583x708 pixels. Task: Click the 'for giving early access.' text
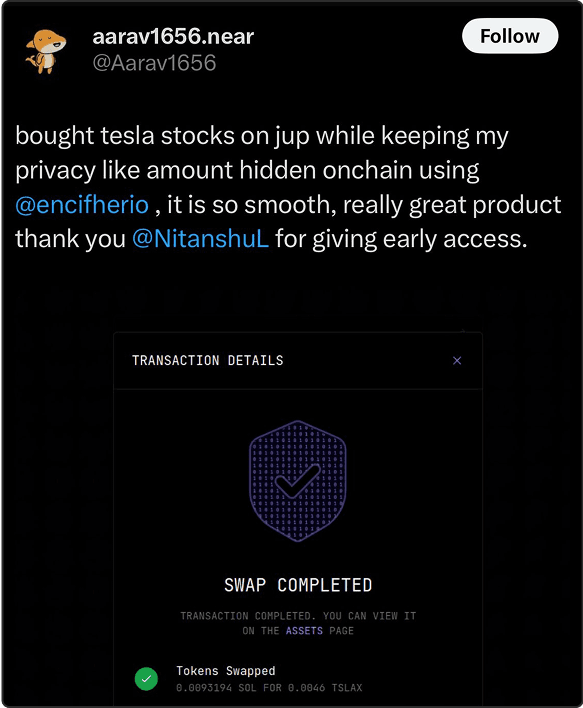click(x=401, y=239)
